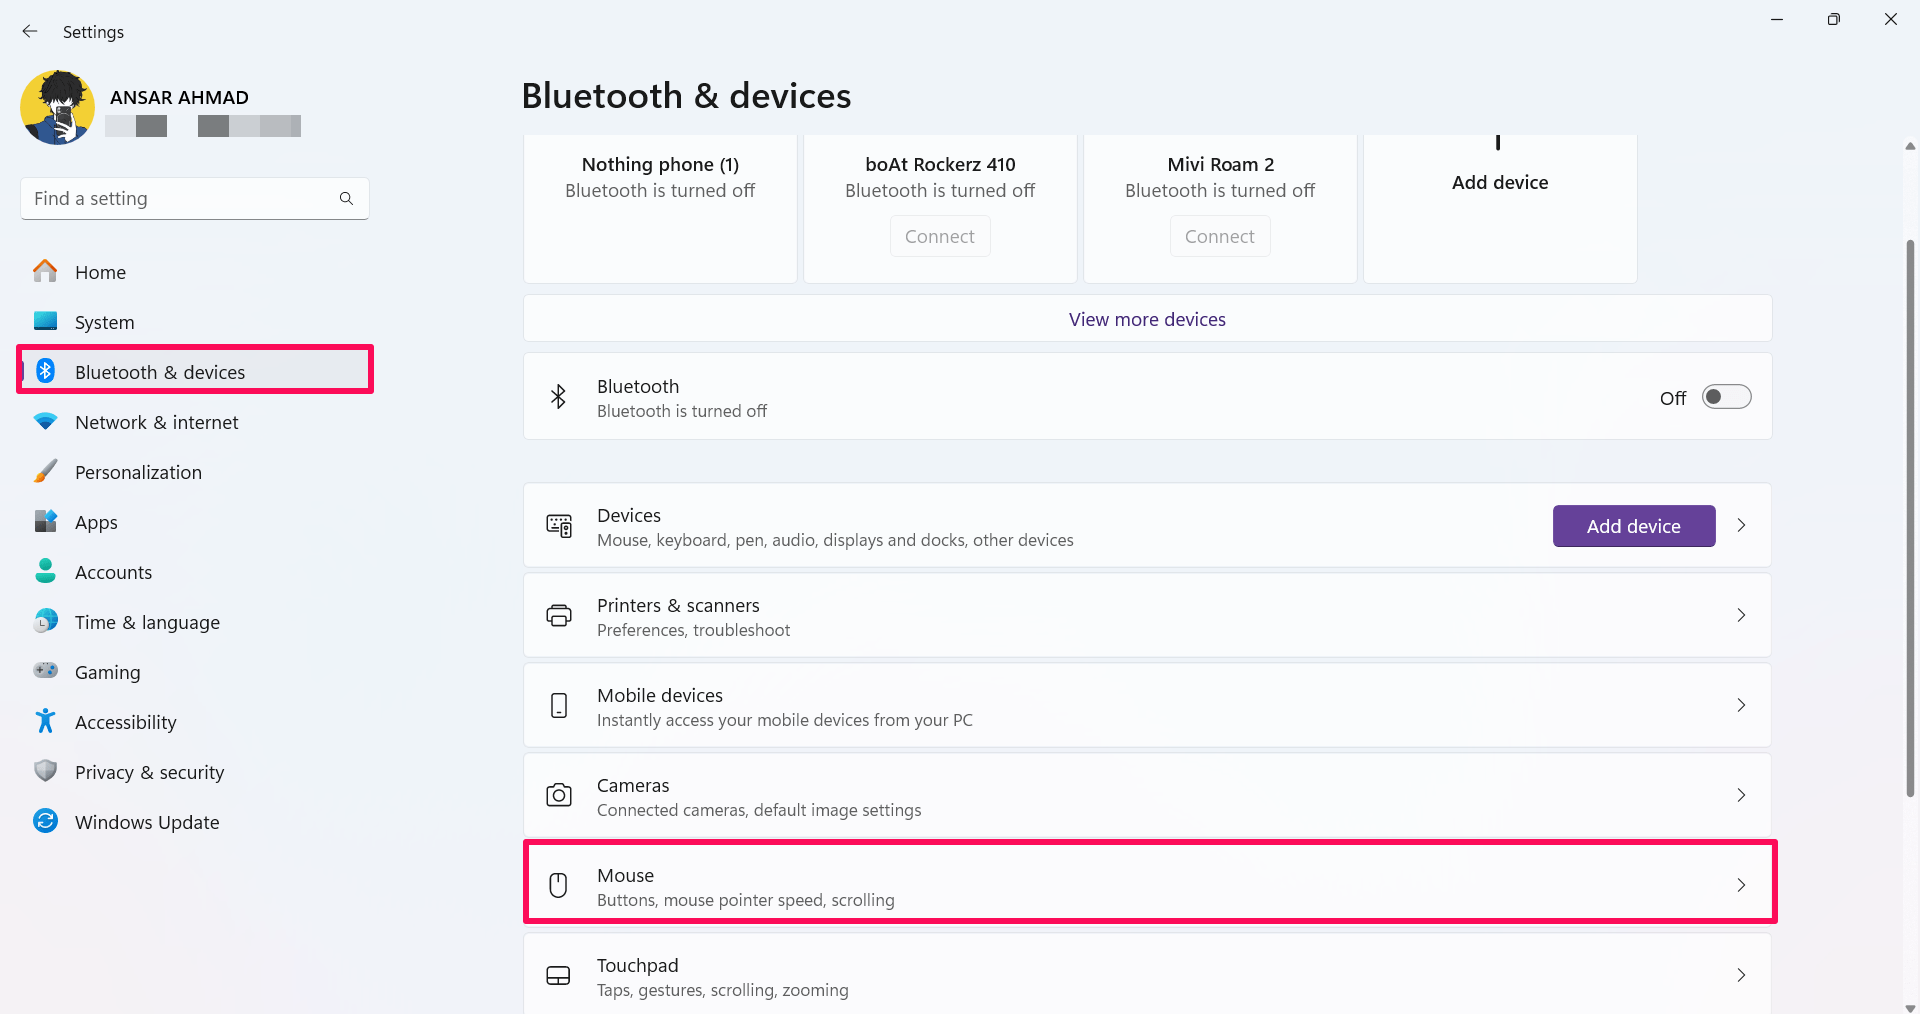Click the vertical scrollbar thumb

coord(1911,518)
